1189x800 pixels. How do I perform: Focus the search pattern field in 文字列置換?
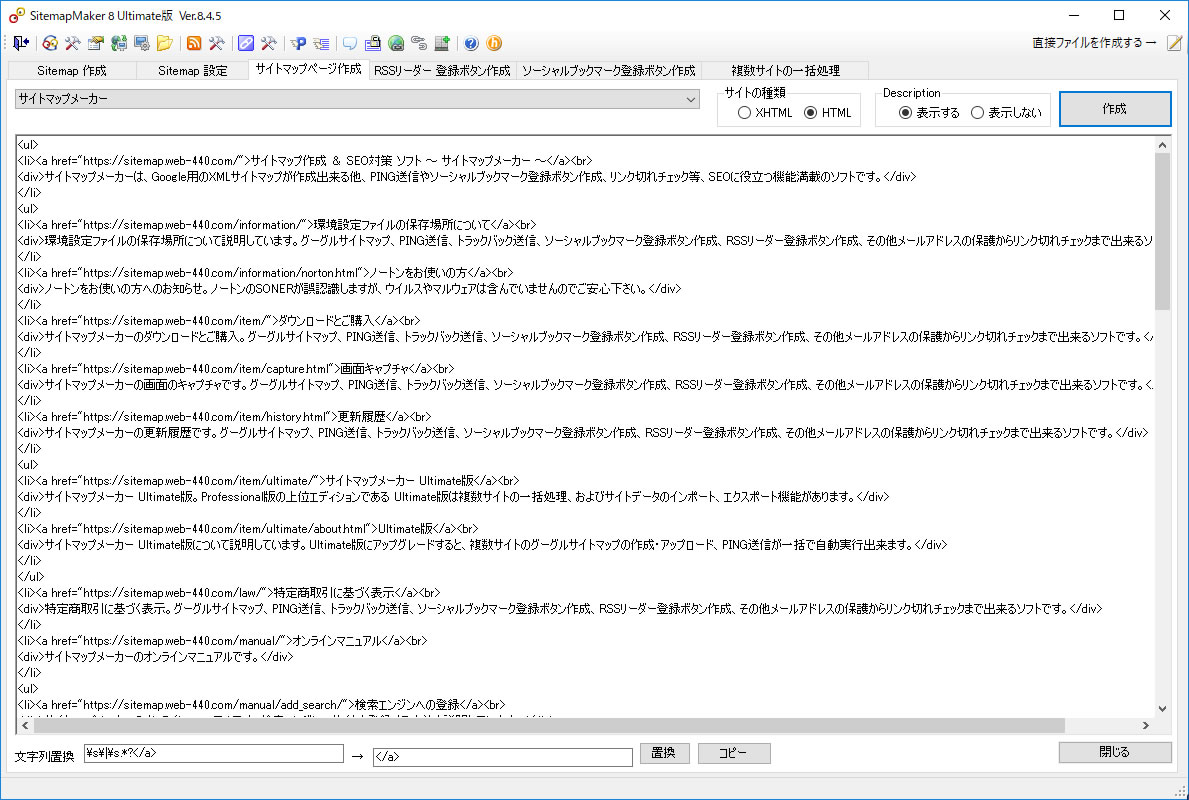point(214,753)
